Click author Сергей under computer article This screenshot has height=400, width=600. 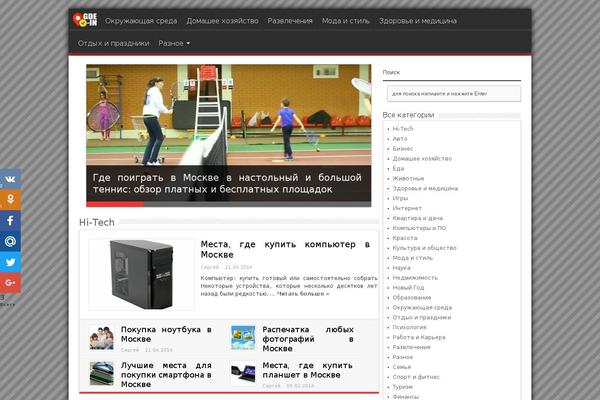(x=210, y=267)
